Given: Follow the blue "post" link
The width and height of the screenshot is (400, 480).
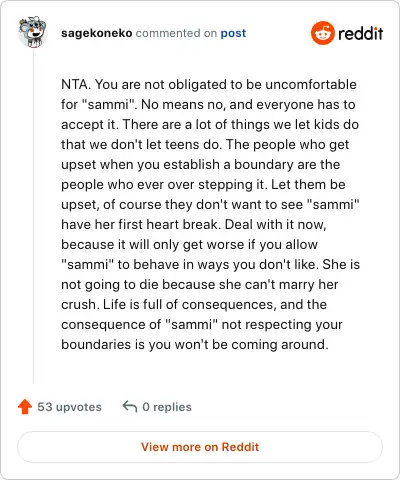Looking at the screenshot, I should coord(233,33).
